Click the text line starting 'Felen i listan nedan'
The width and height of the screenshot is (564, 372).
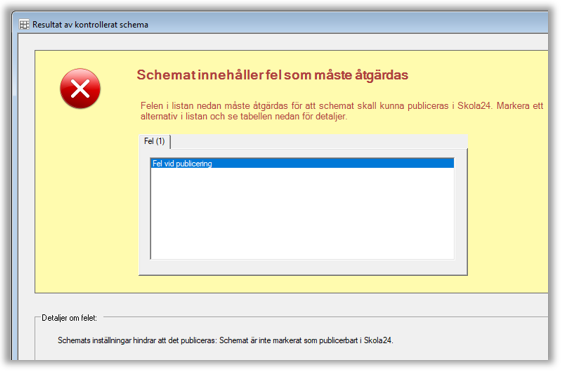pos(342,106)
